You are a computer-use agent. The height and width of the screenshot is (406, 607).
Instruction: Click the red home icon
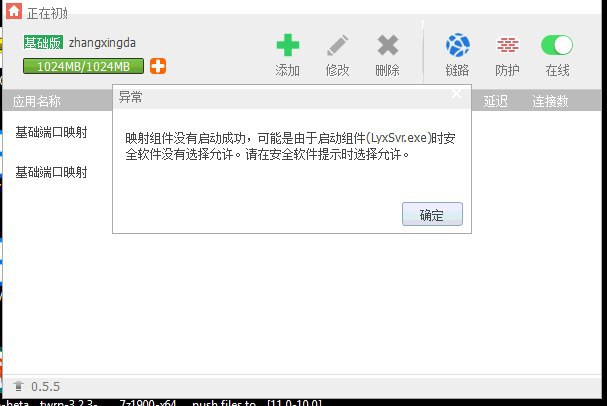click(x=14, y=11)
